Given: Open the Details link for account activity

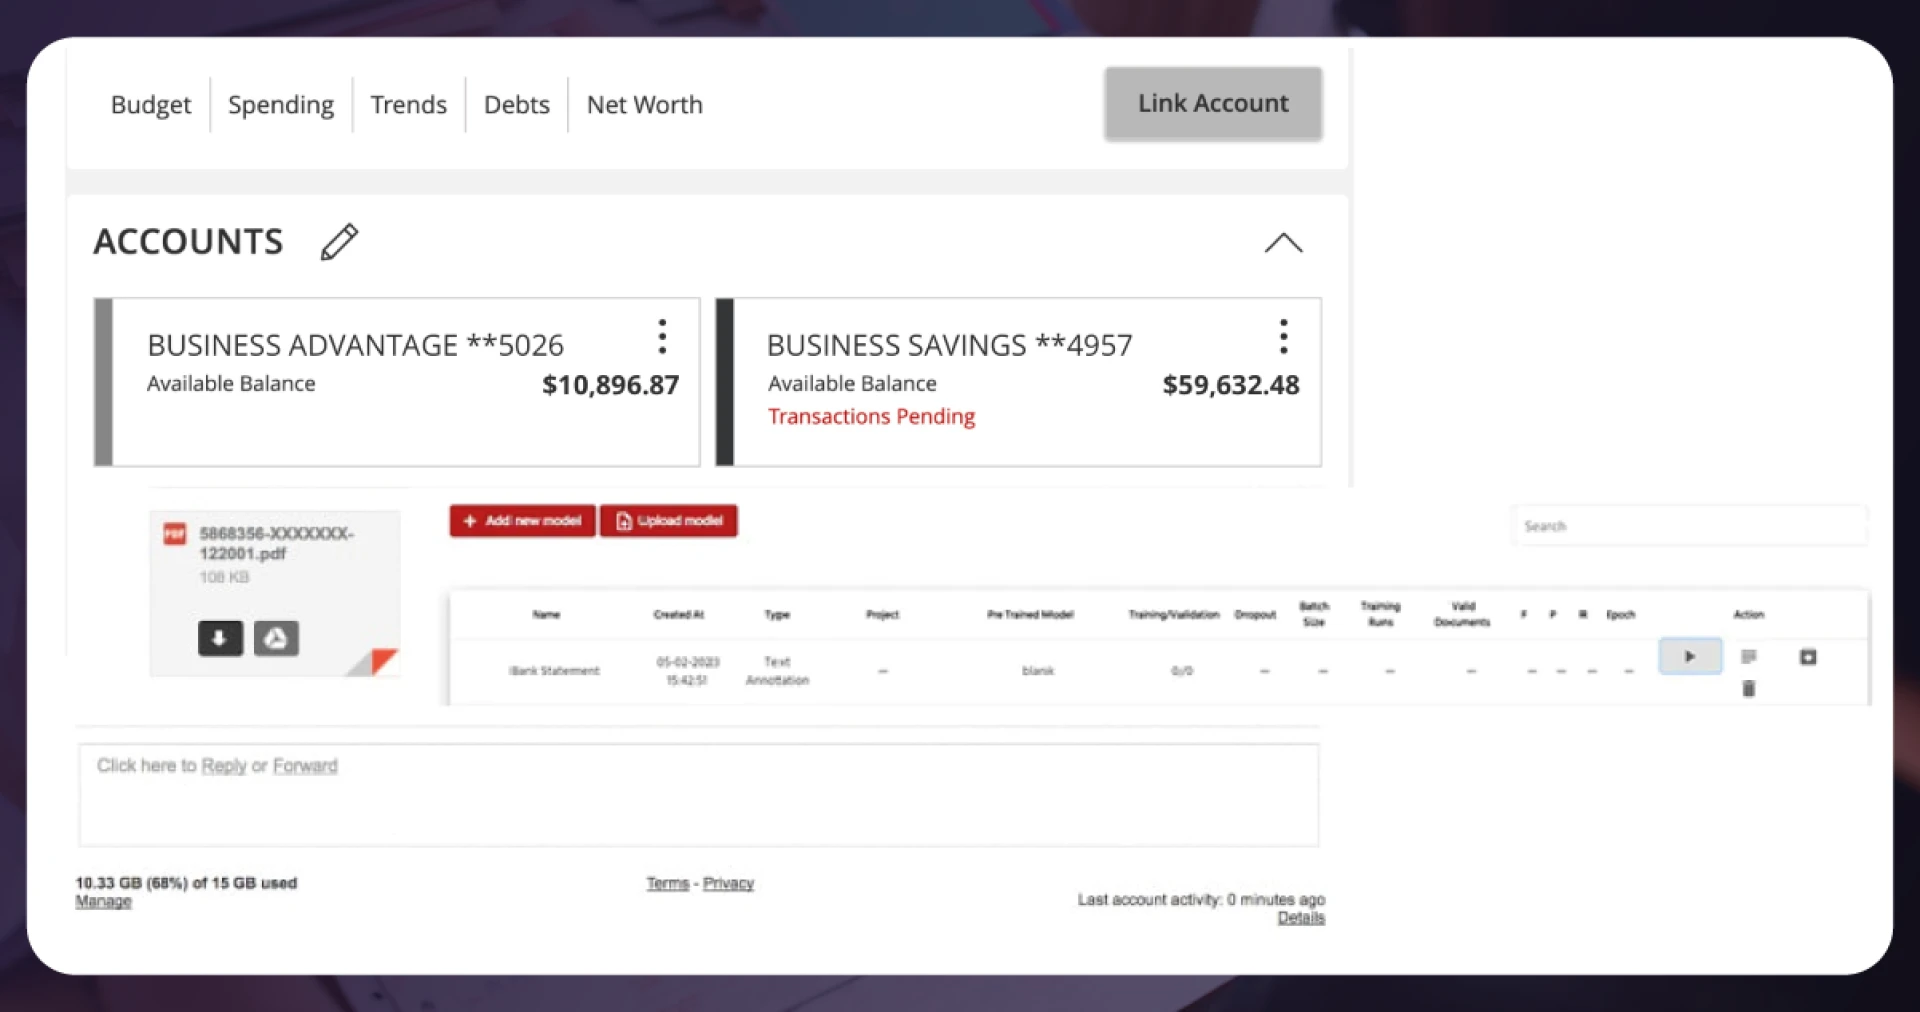Looking at the screenshot, I should click(x=1300, y=918).
